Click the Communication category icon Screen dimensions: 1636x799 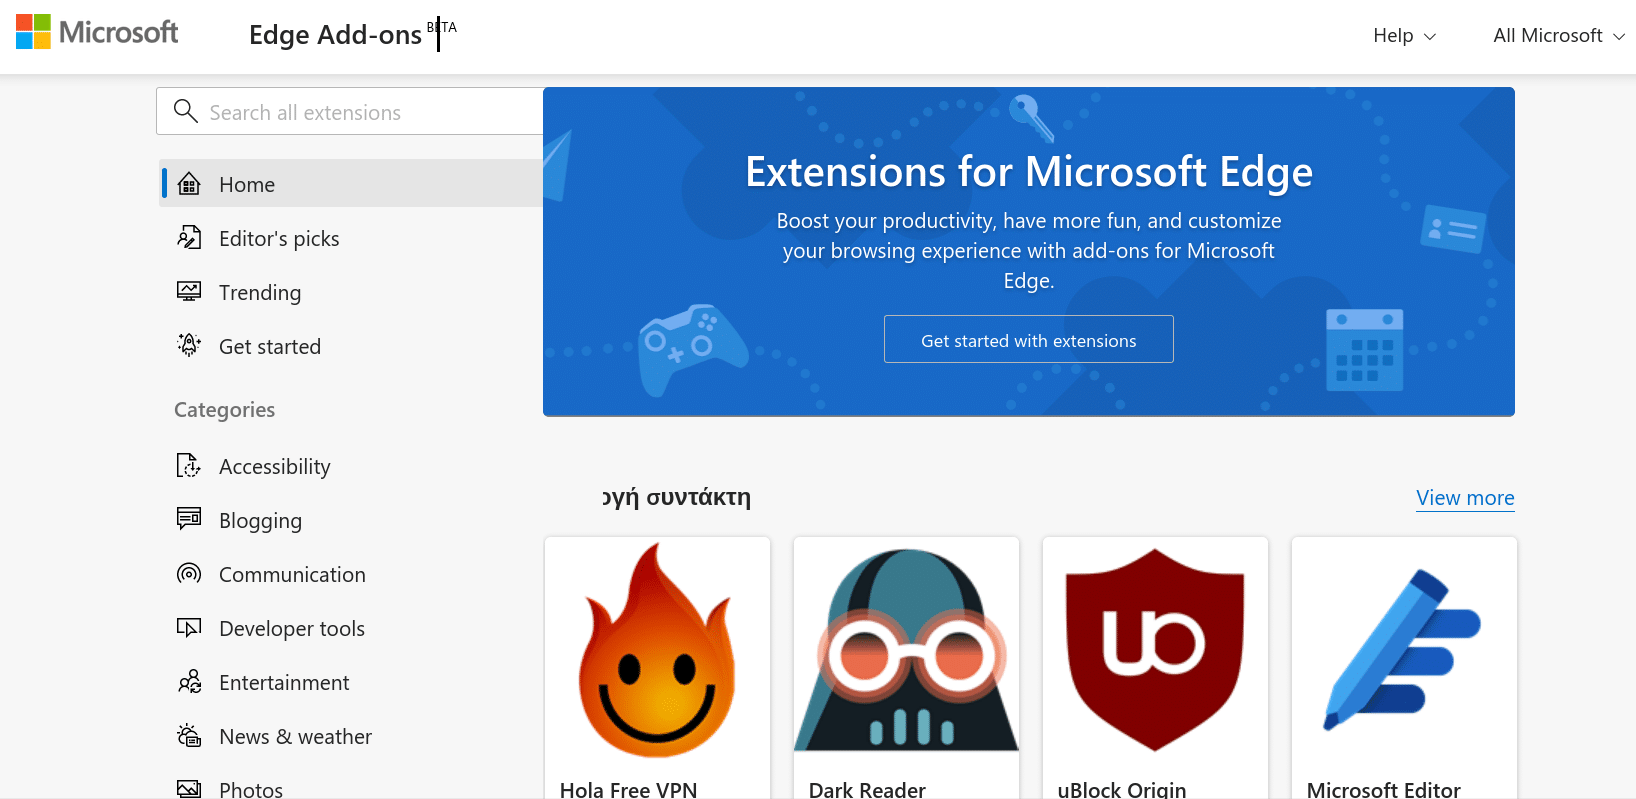point(189,574)
